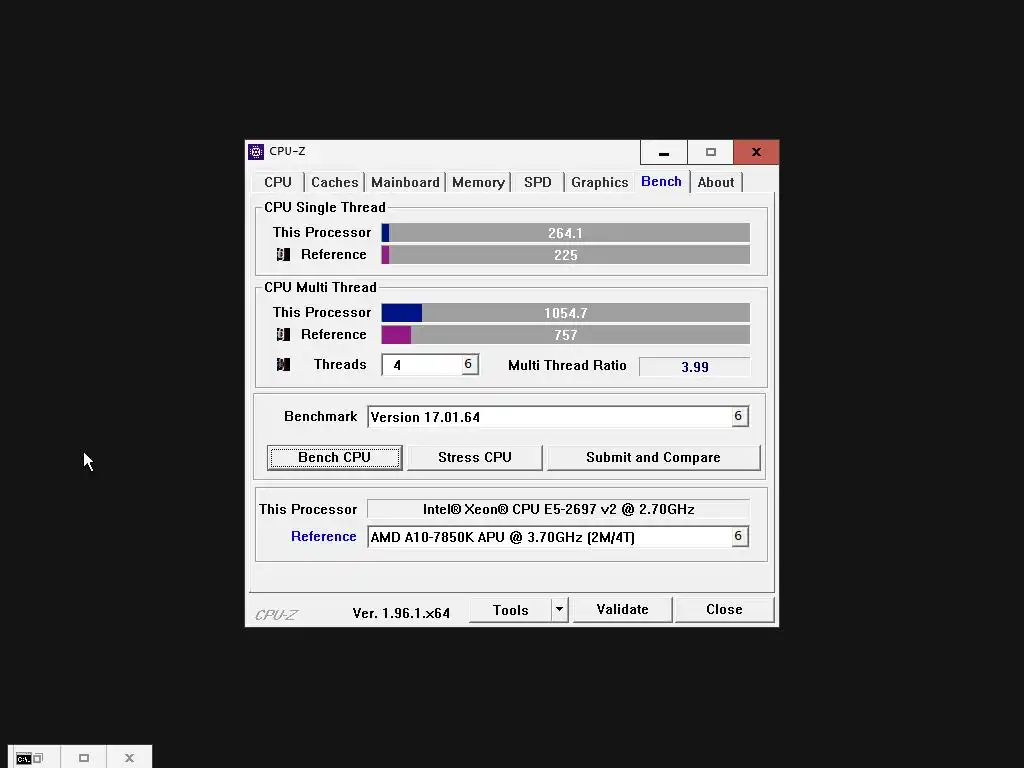Screen dimensions: 1024x768
Task: Click the Validate button
Action: coord(622,609)
